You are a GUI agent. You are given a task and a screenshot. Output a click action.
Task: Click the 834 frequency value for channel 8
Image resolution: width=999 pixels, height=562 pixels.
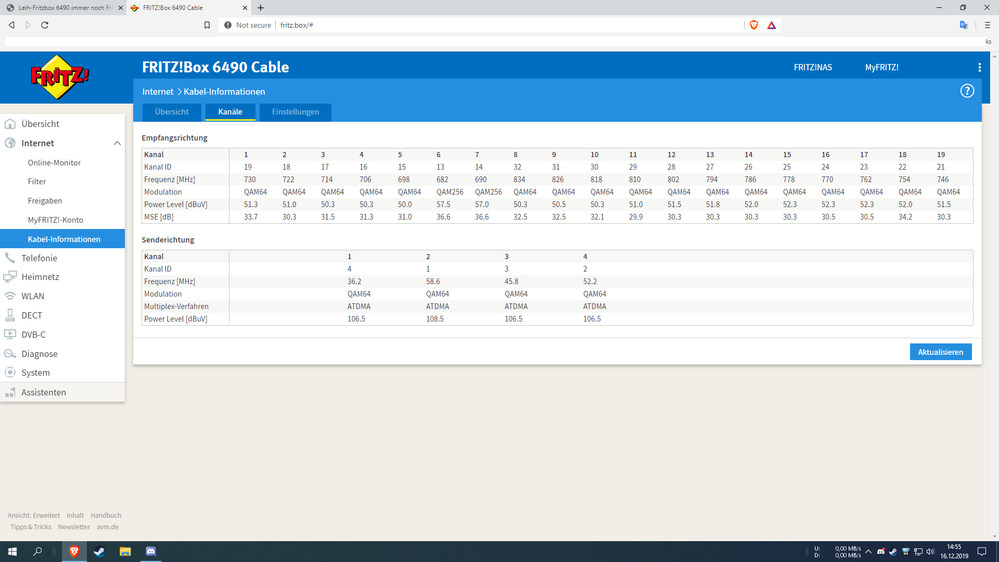[x=519, y=180]
